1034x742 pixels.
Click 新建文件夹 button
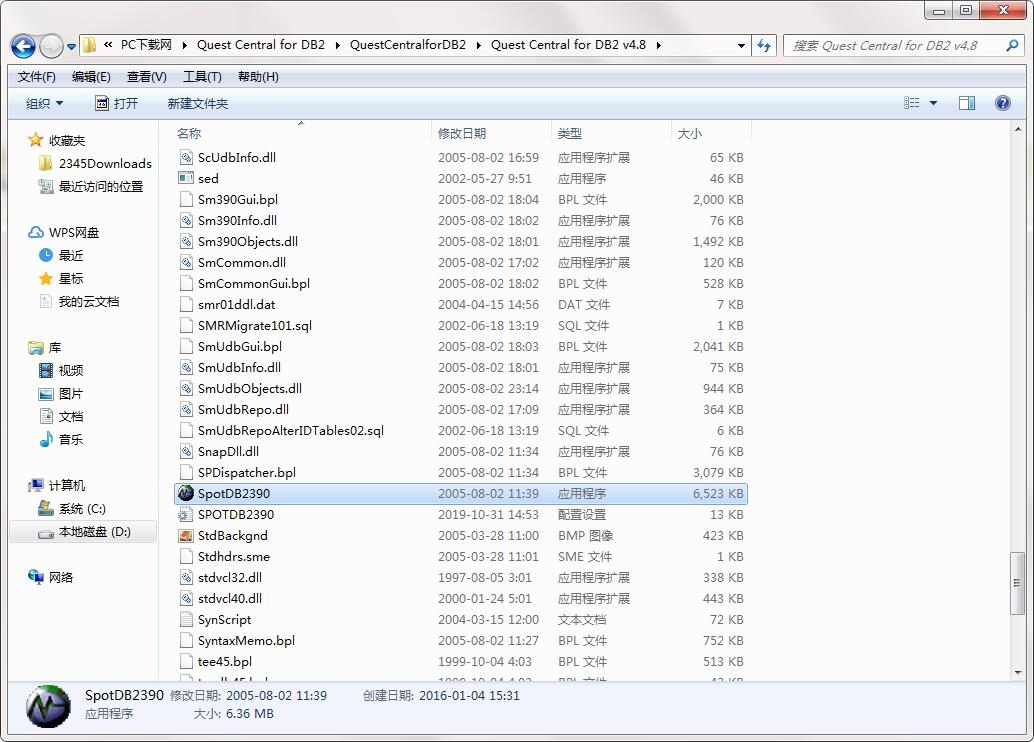coord(198,104)
